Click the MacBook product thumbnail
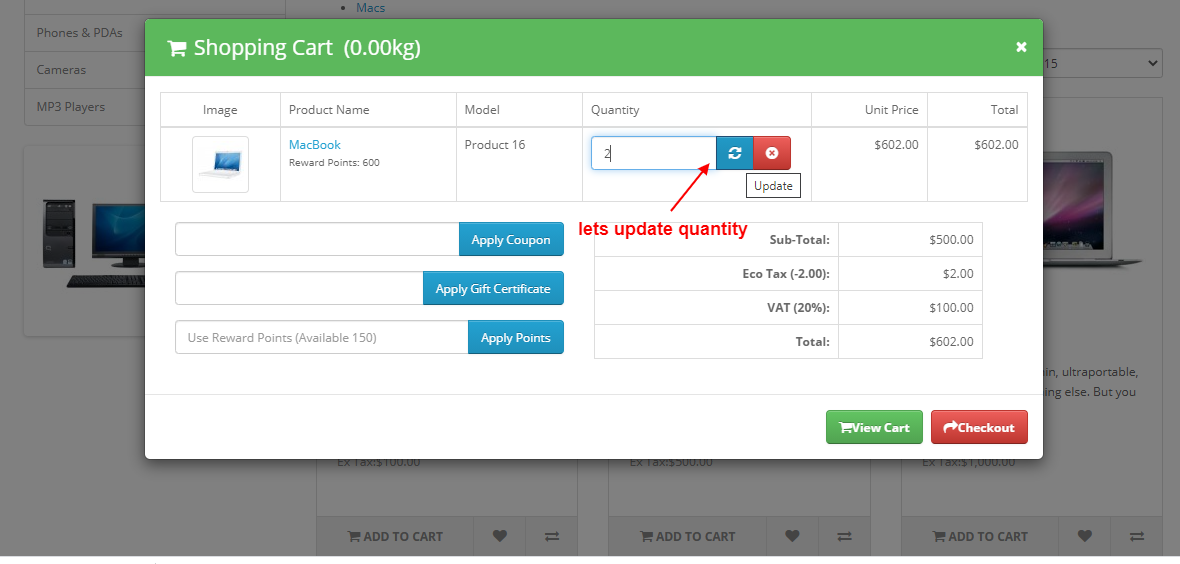1180x564 pixels. click(220, 164)
